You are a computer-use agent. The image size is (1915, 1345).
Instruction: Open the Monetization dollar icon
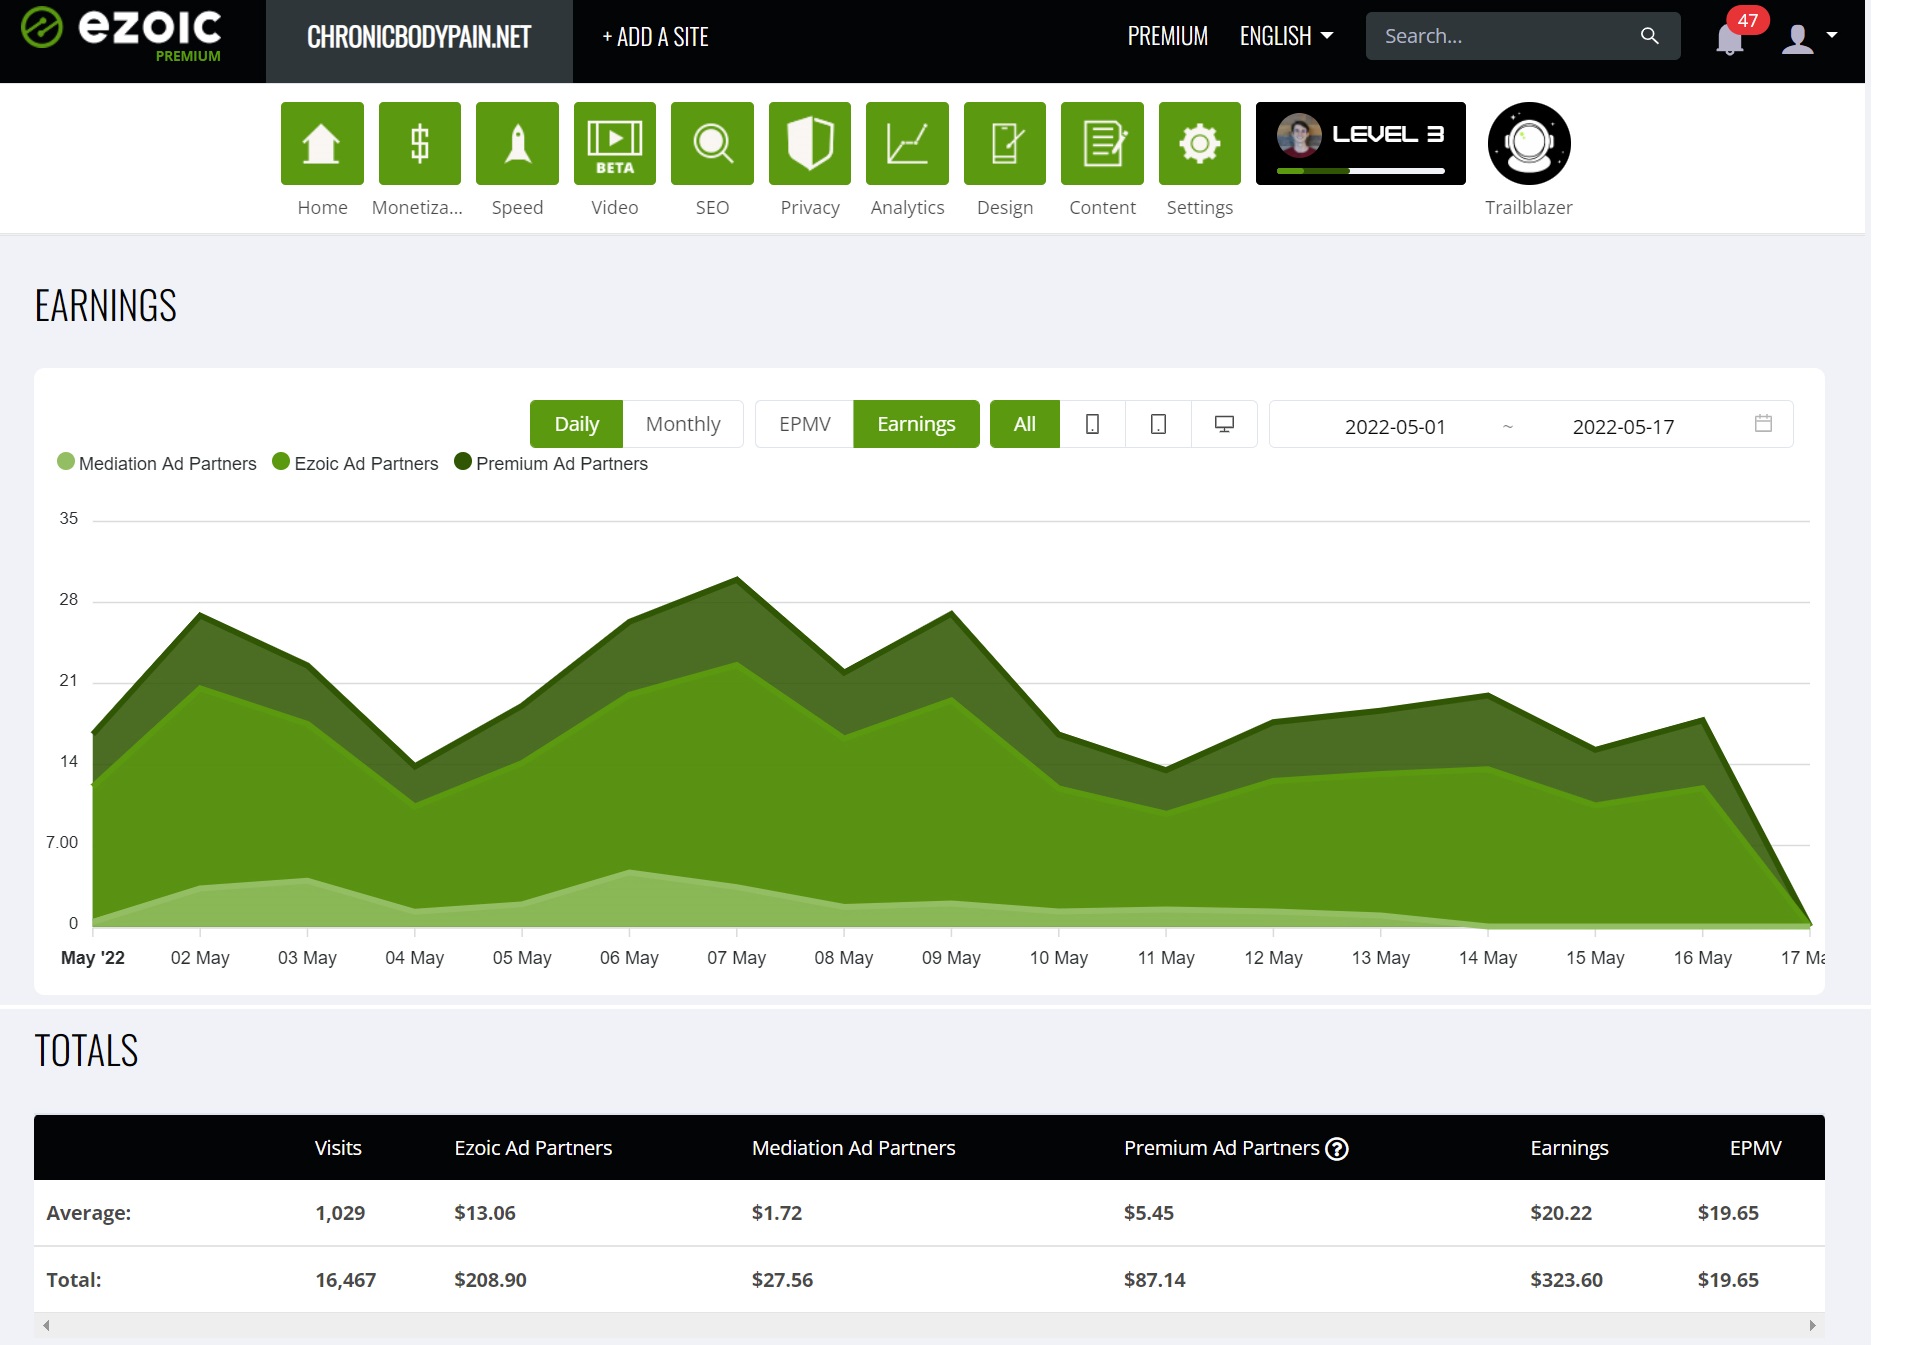click(x=420, y=143)
